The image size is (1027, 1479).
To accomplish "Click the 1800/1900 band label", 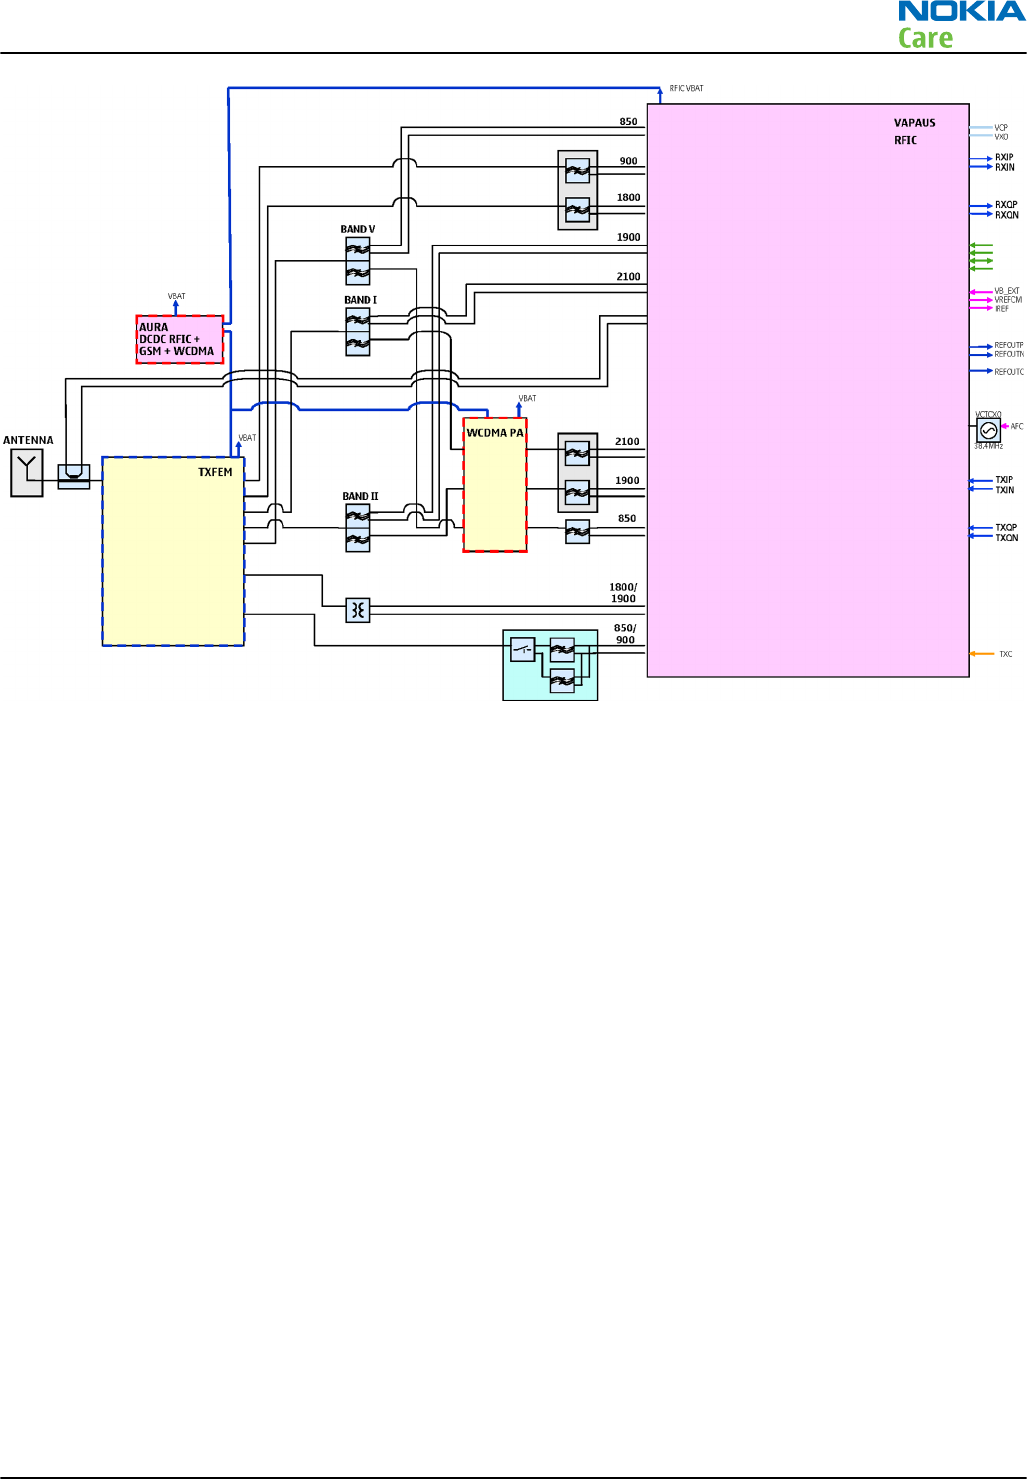I will pos(624,593).
